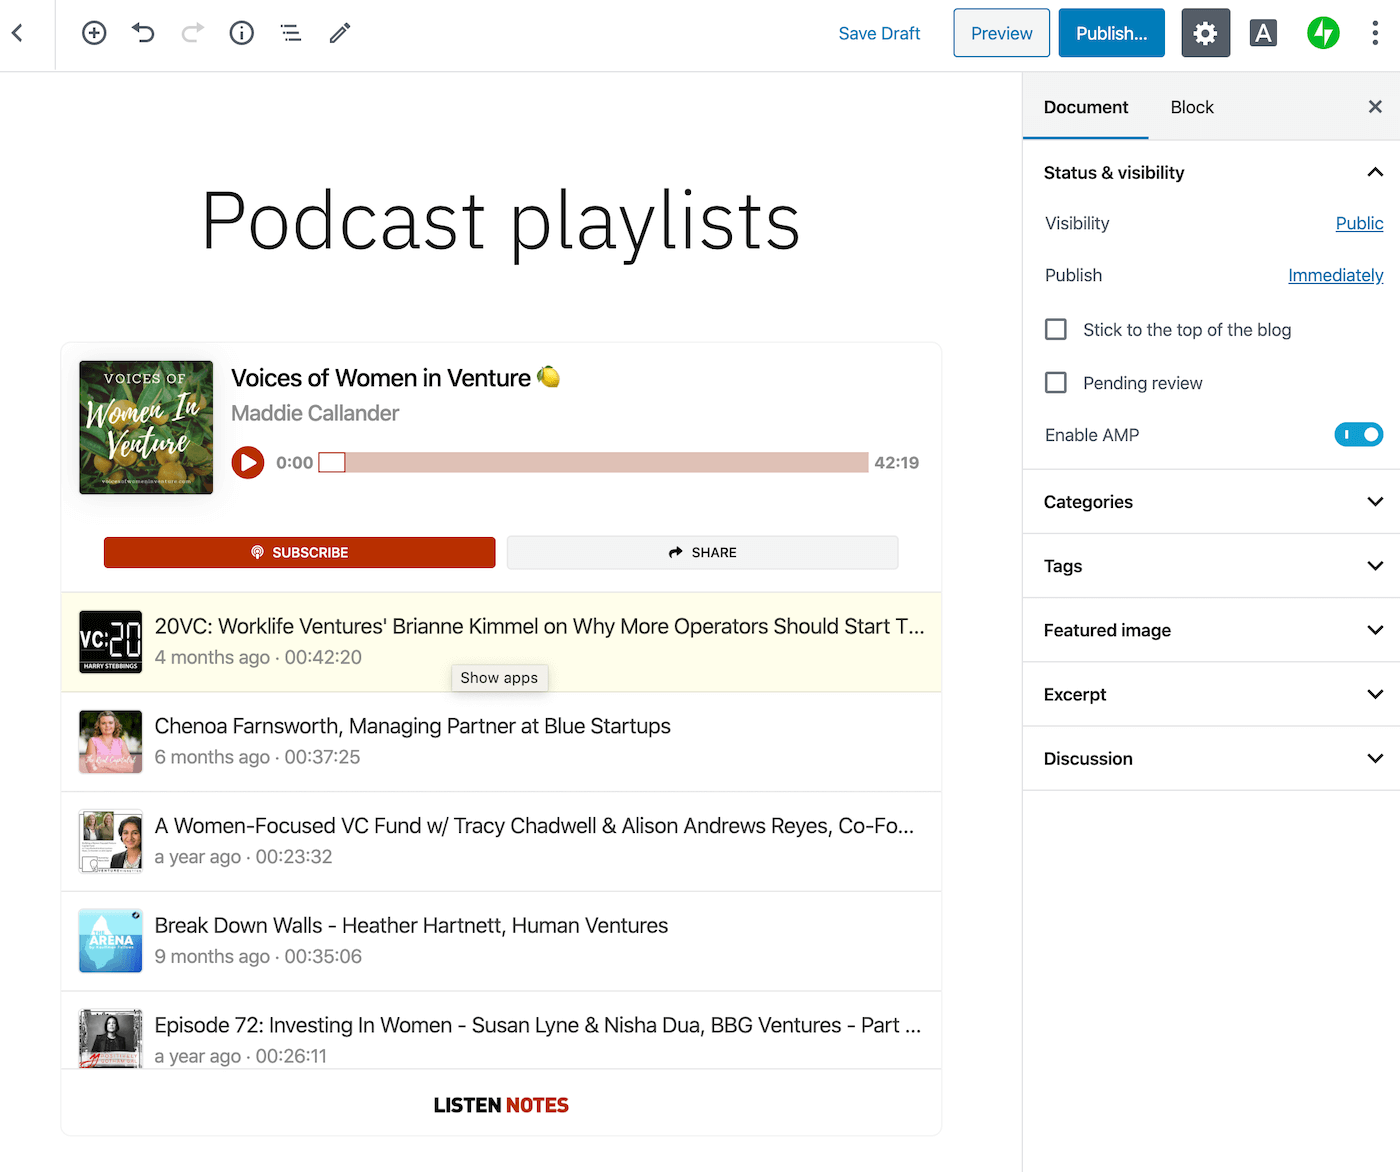Click the red SUBSCRIBE button
This screenshot has width=1400, height=1172.
point(300,552)
